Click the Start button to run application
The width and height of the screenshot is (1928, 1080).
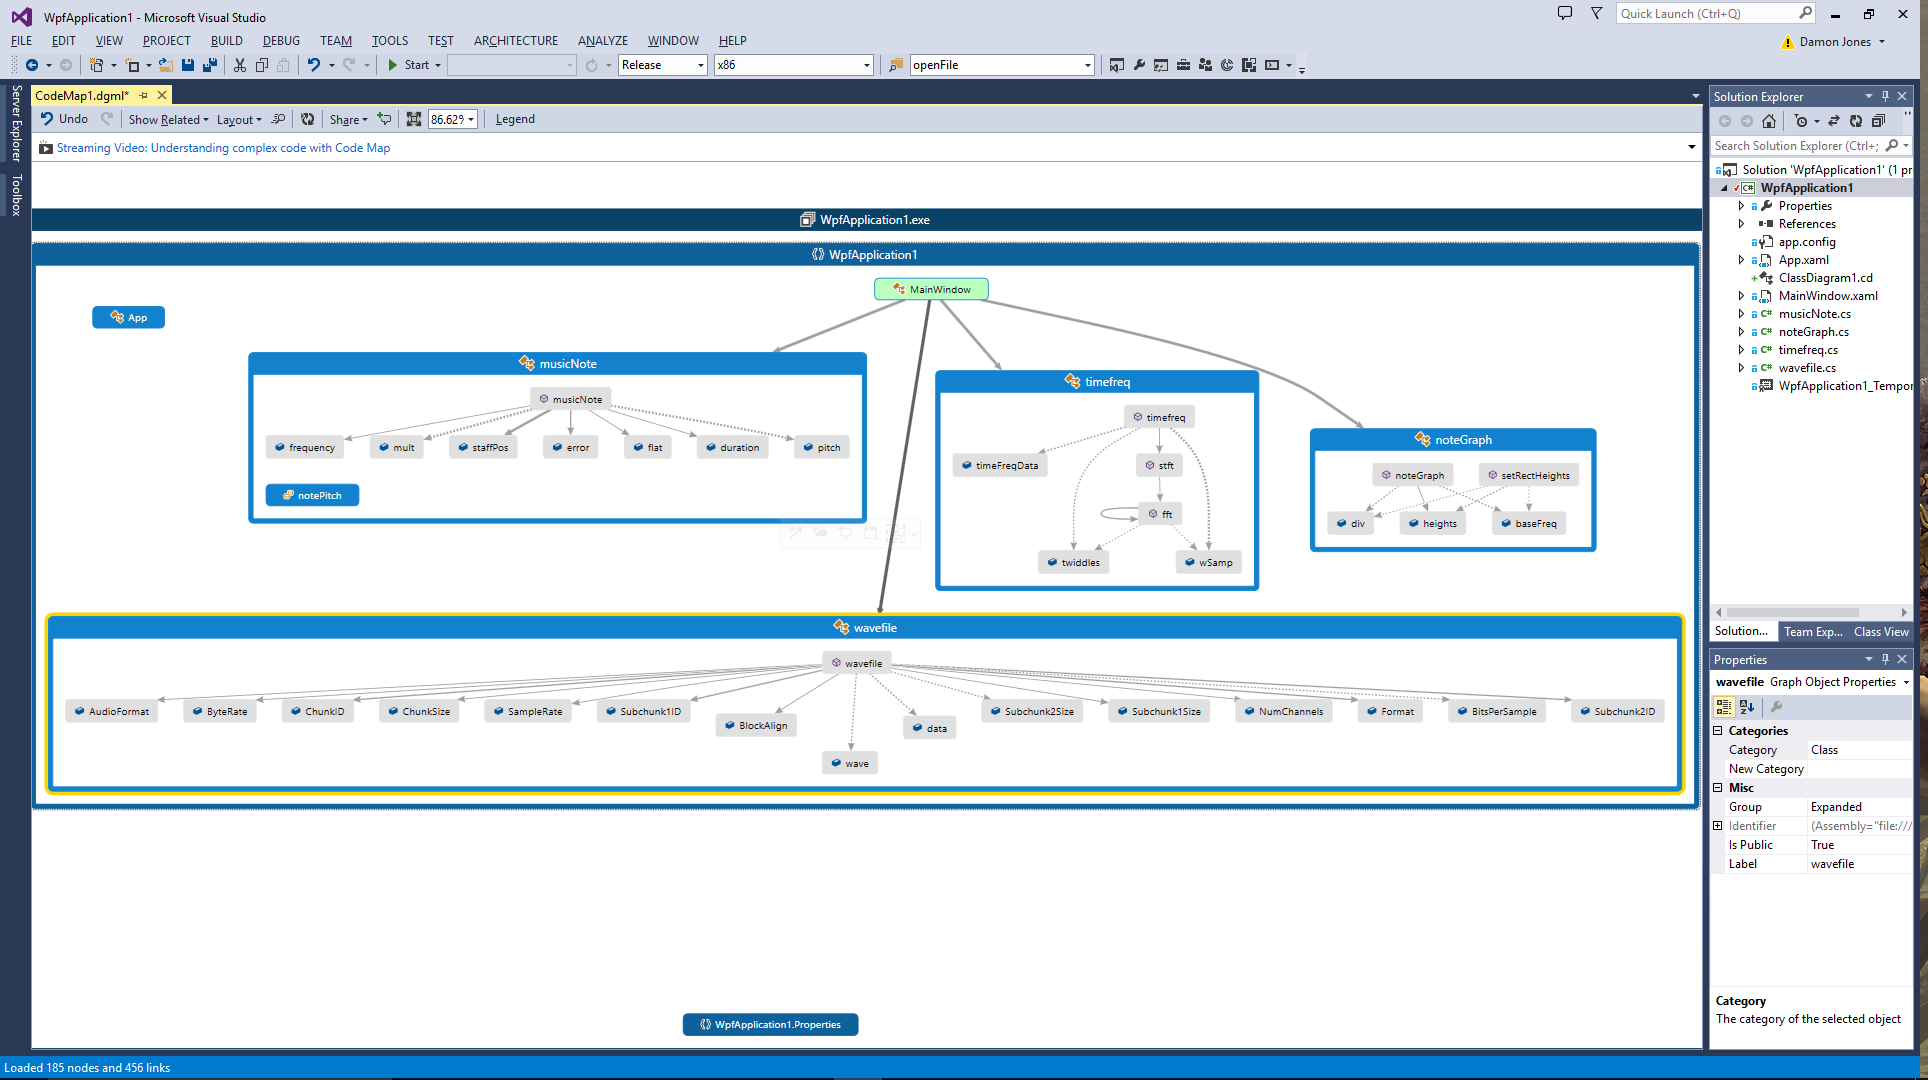click(x=413, y=64)
